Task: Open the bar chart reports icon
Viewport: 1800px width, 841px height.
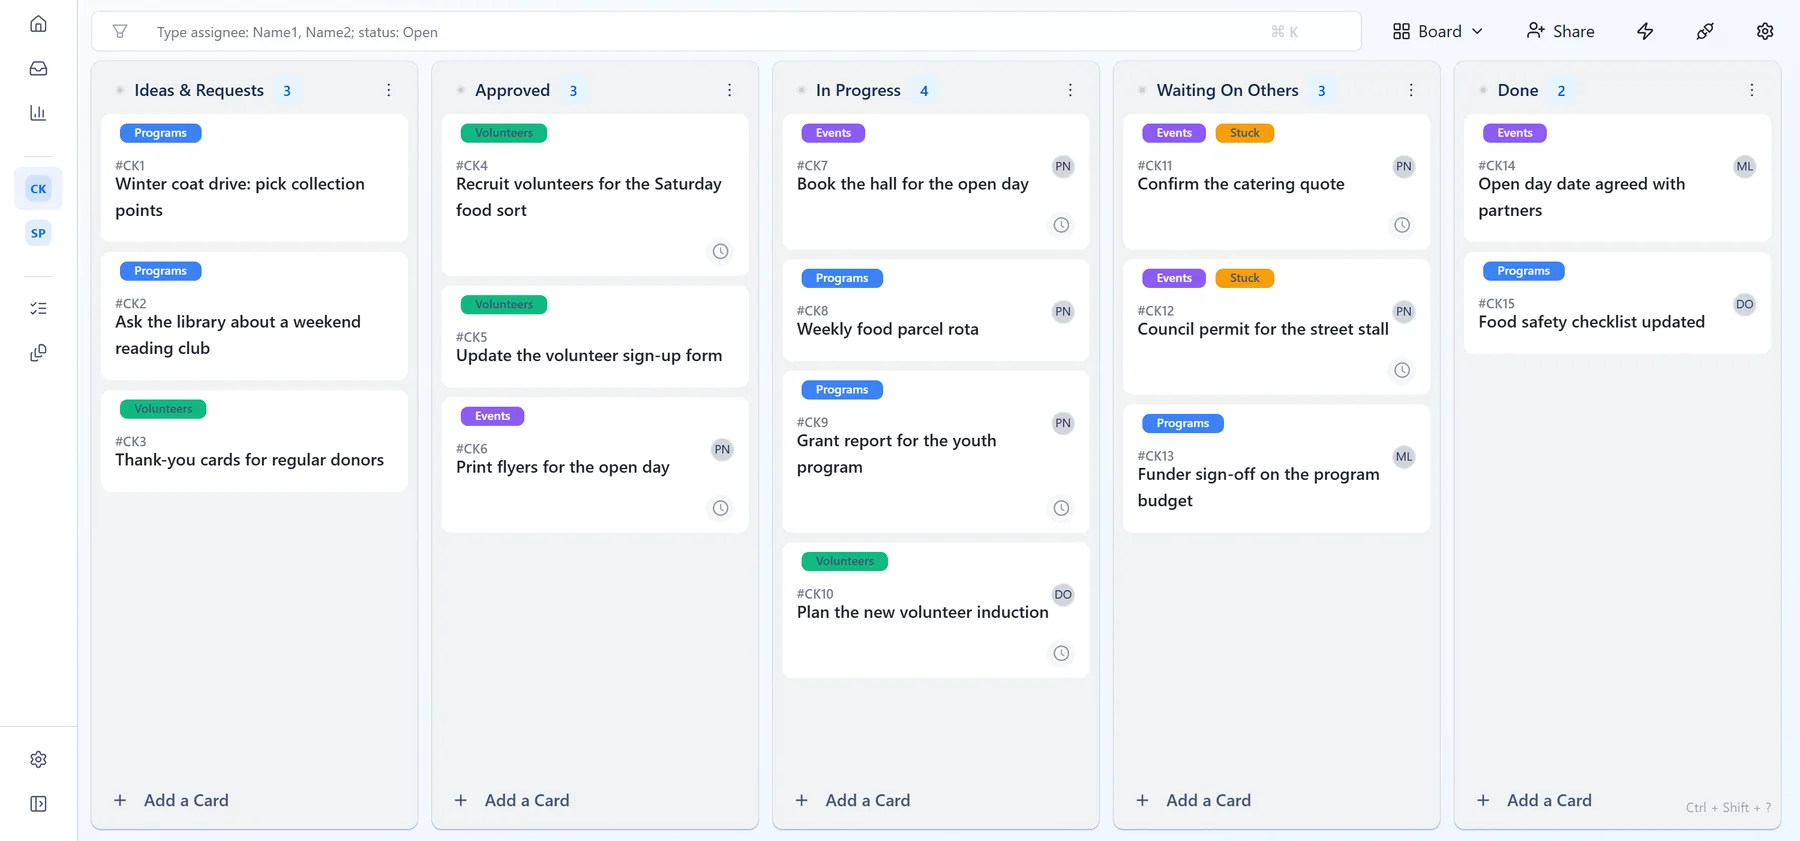Action: pos(38,113)
